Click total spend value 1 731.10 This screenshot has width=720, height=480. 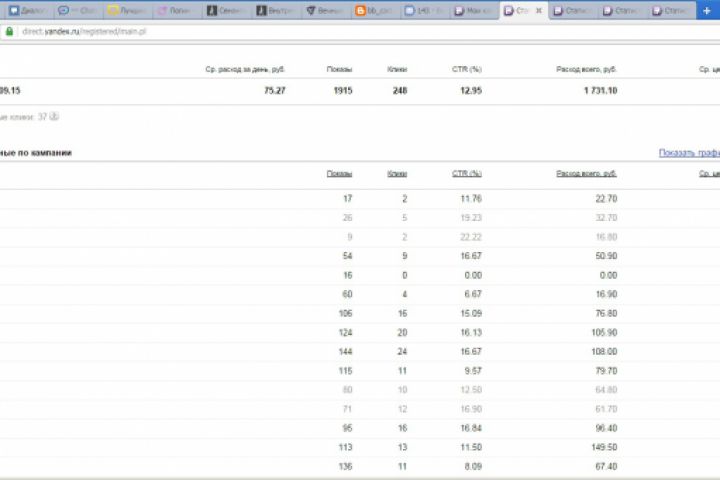(601, 91)
